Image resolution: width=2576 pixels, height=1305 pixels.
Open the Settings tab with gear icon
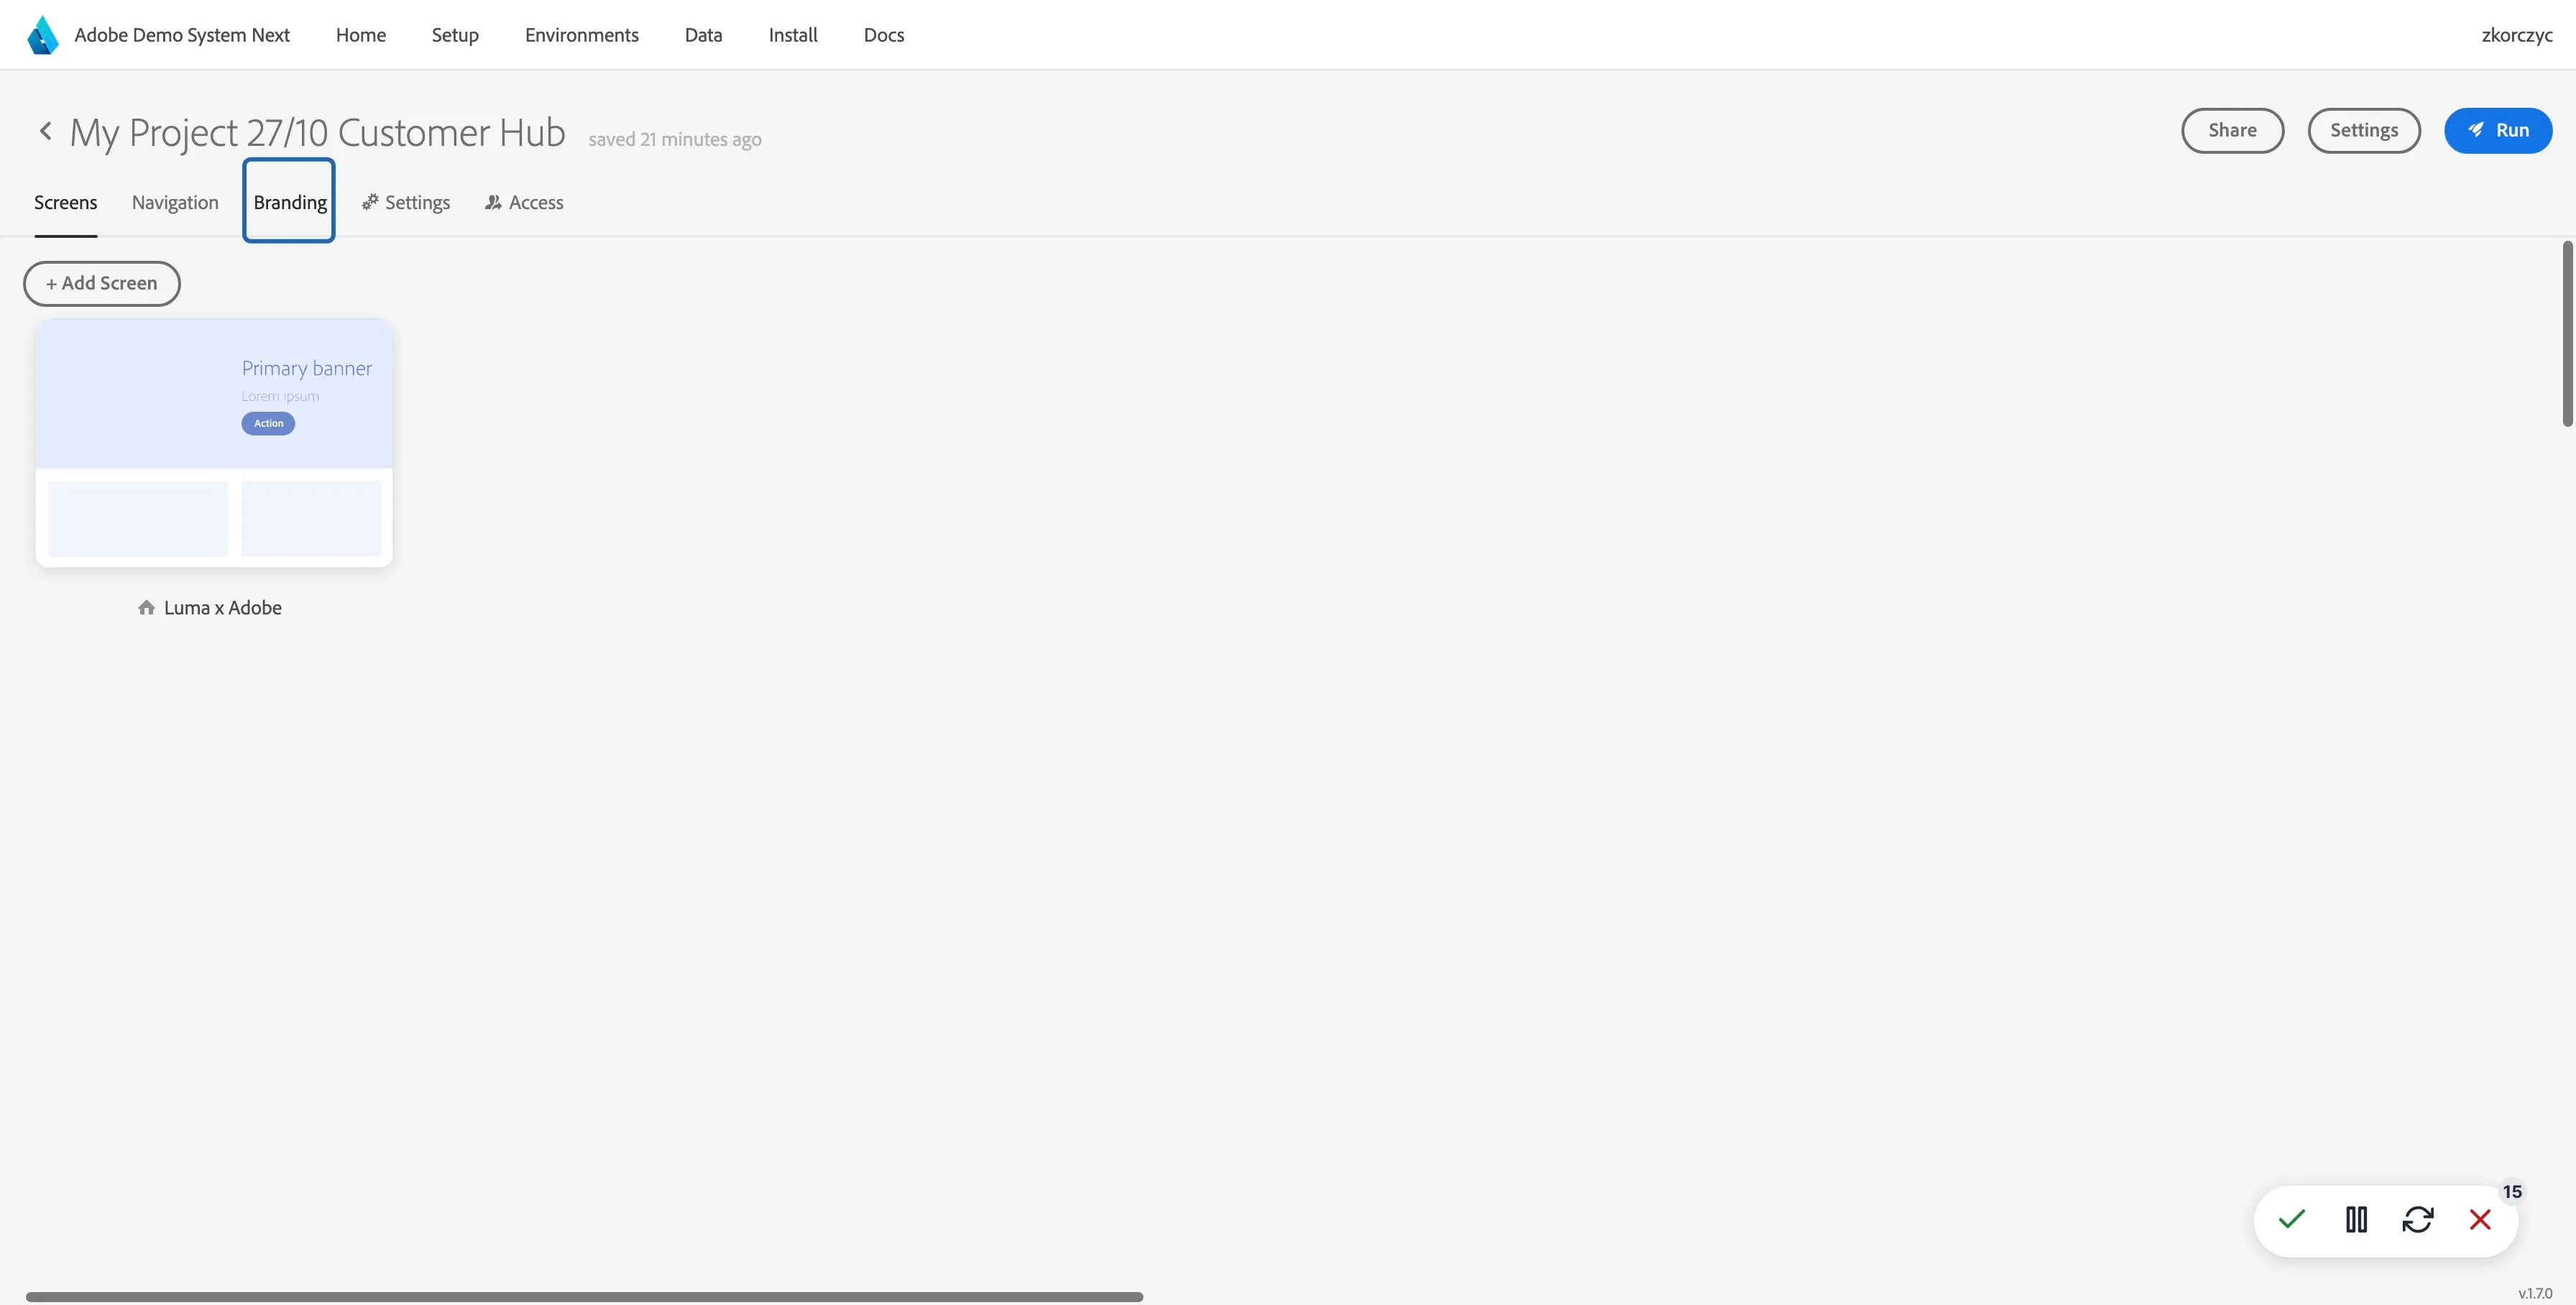coord(406,202)
